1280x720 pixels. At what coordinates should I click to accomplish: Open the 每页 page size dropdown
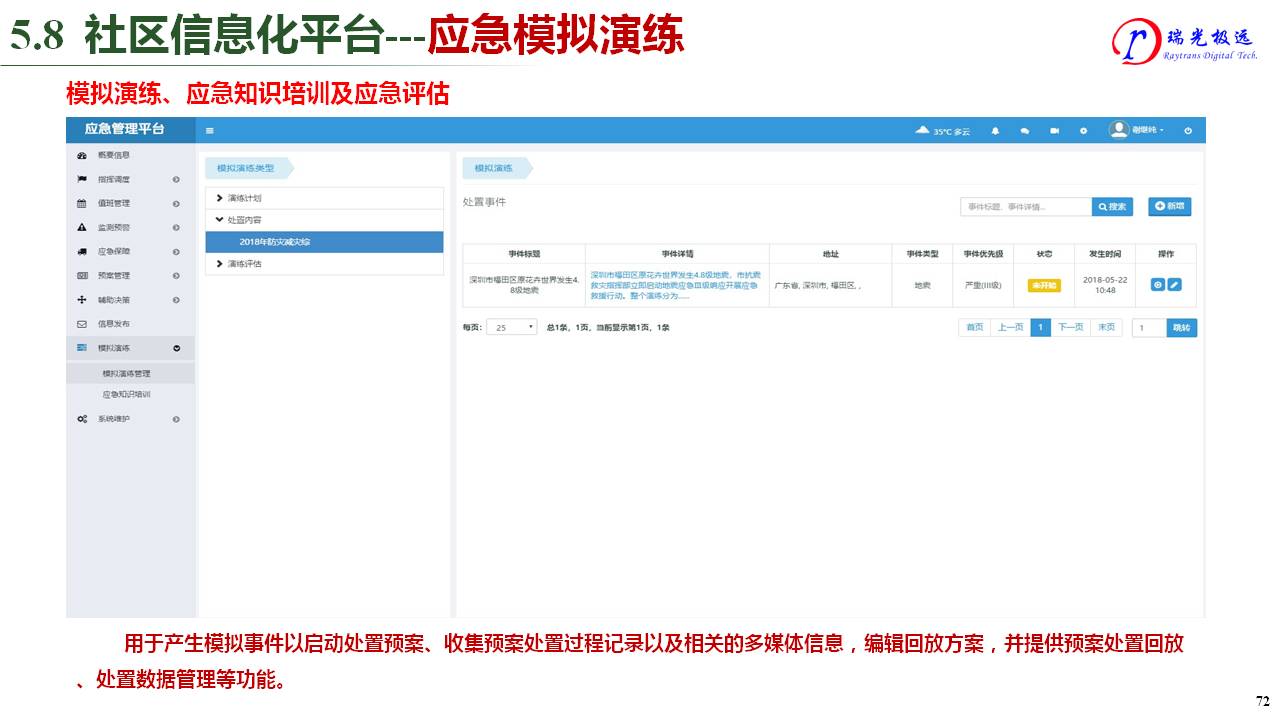512,327
